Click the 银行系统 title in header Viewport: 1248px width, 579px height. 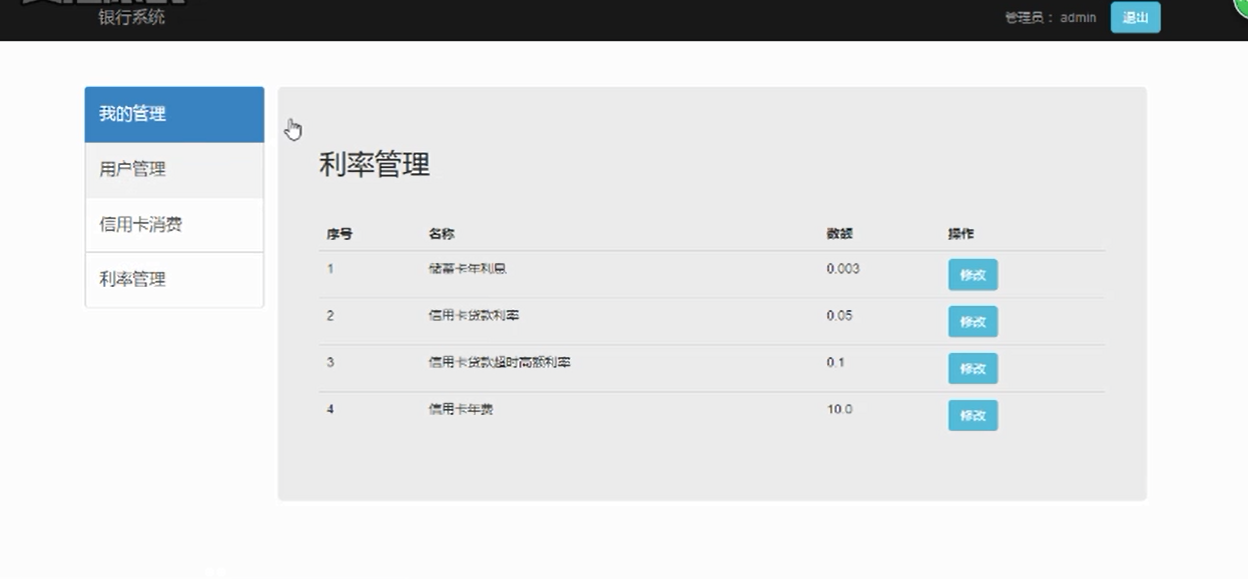(x=132, y=17)
